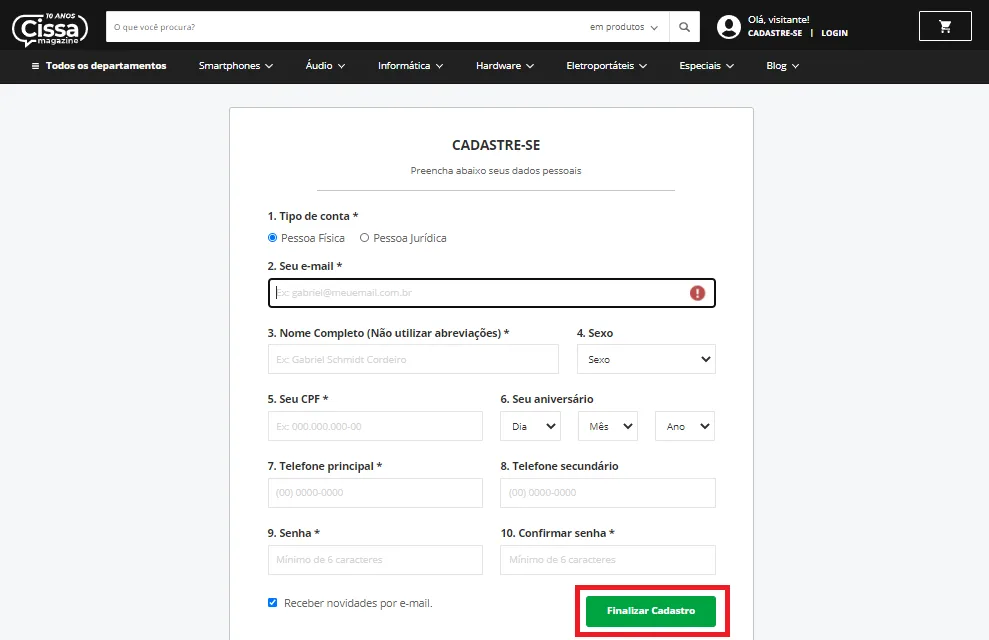The height and width of the screenshot is (640, 989).
Task: Select Pessoa Física account type
Action: point(272,238)
